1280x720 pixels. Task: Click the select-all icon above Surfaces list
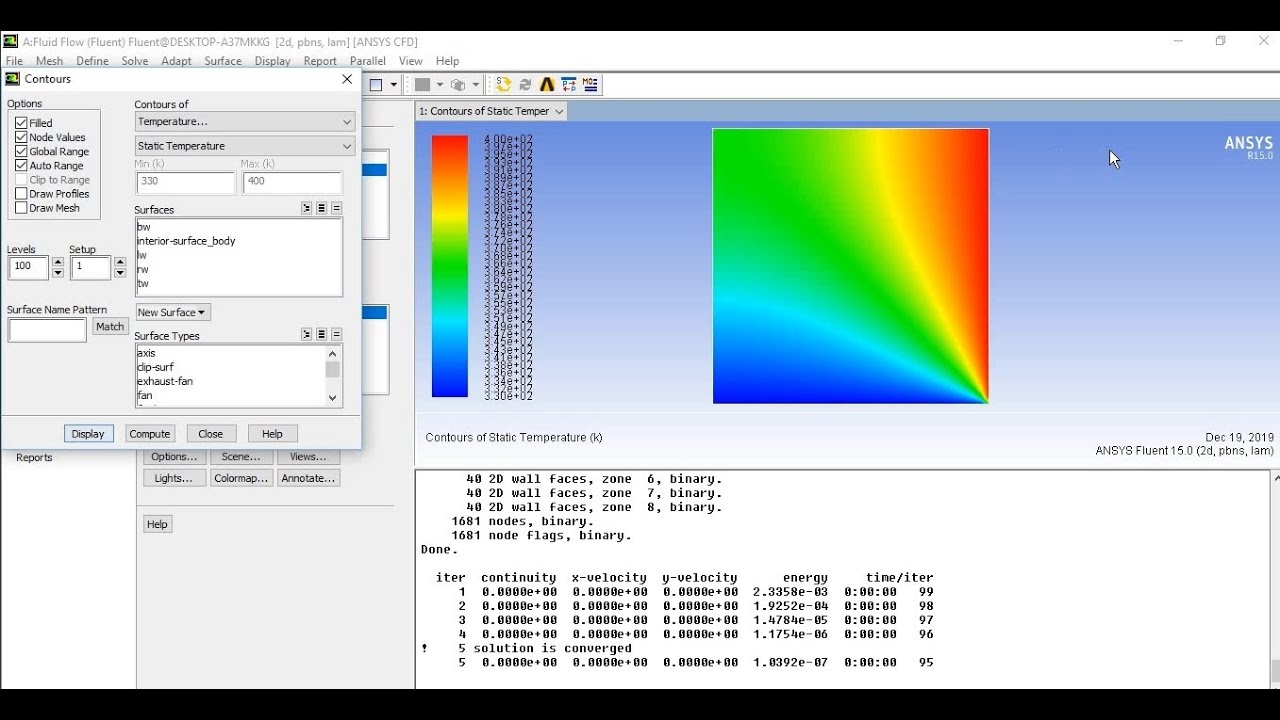click(307, 209)
